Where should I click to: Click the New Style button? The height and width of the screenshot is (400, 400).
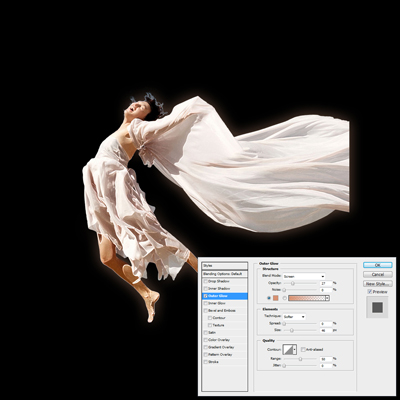378,284
